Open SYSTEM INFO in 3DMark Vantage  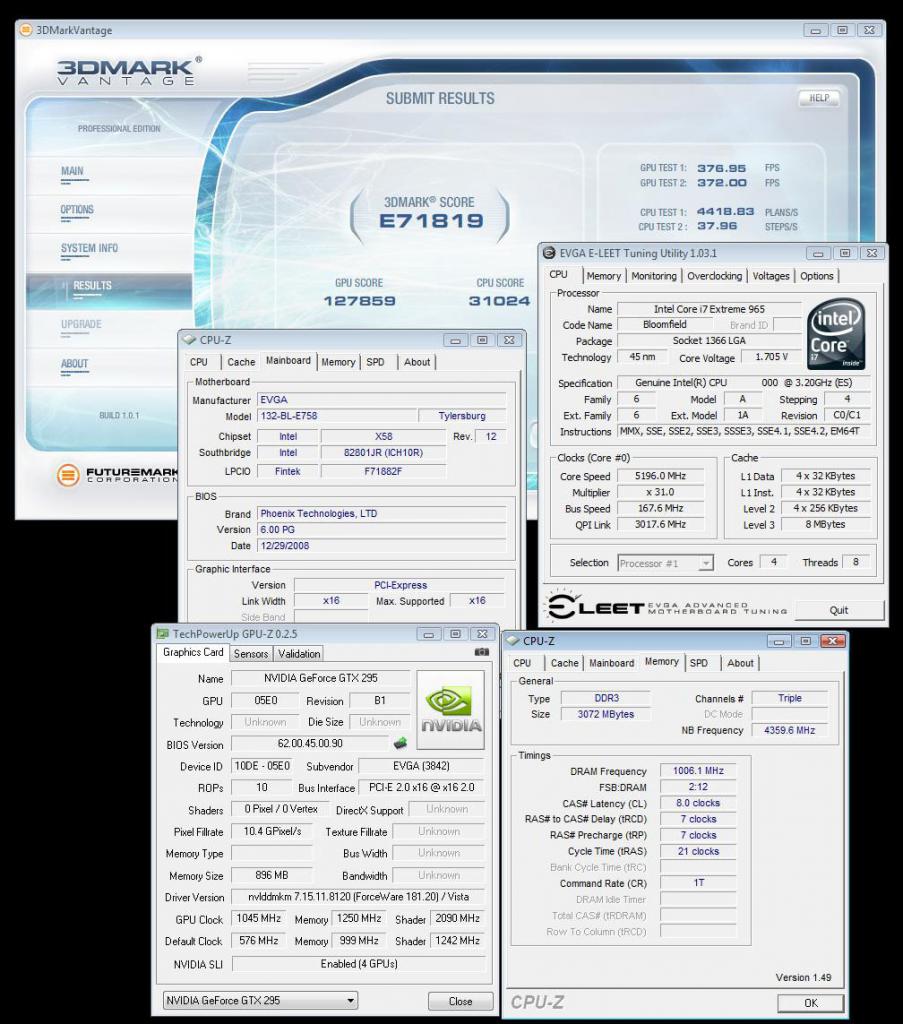click(x=89, y=248)
